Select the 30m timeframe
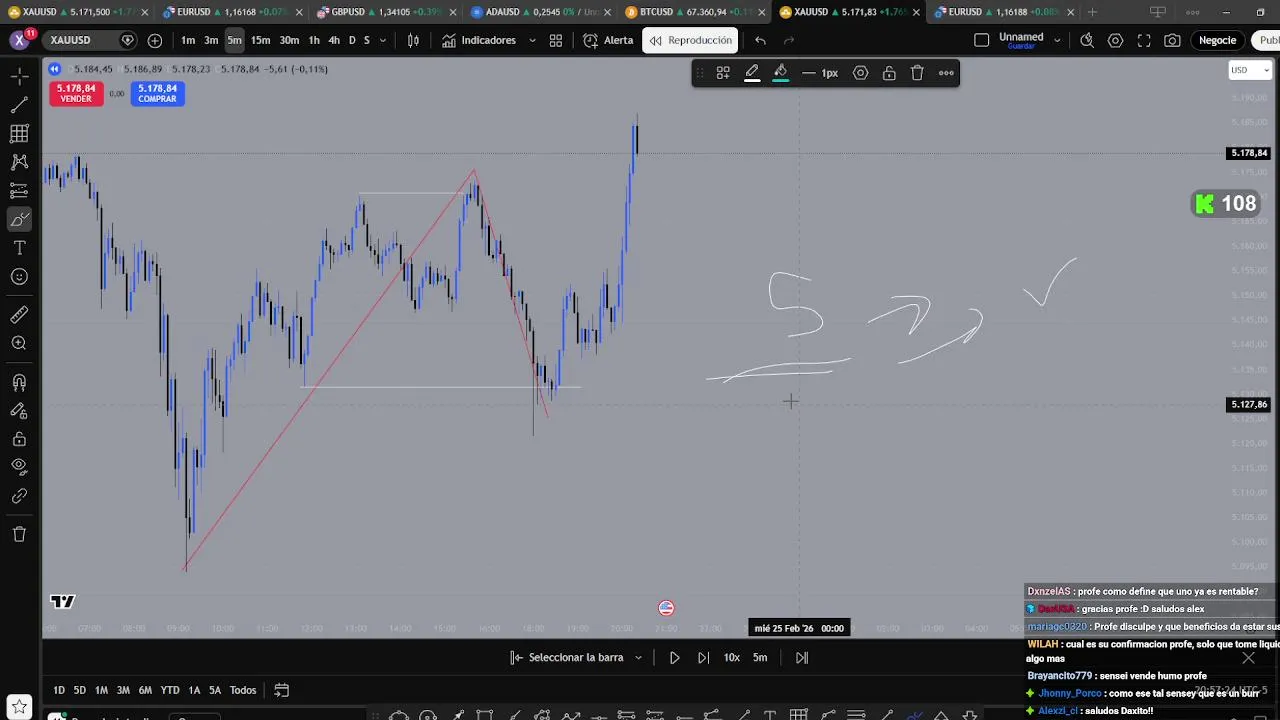 [x=289, y=40]
